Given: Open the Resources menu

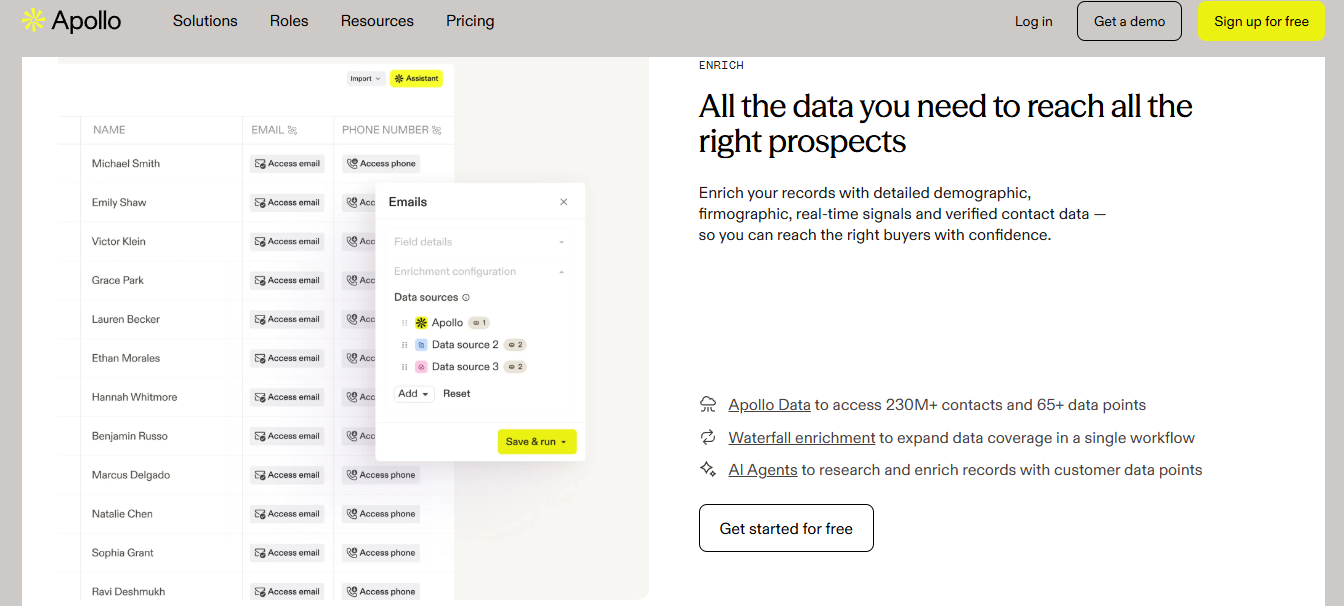Looking at the screenshot, I should tap(377, 21).
